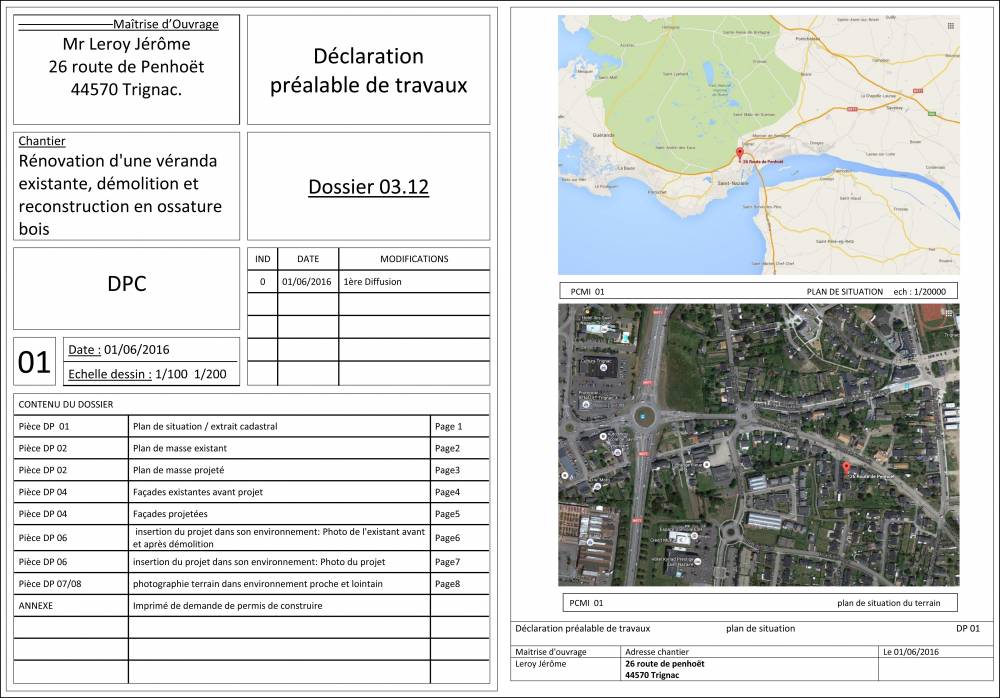Click 'Façades projetées' entry
1000x698 pixels.
click(170, 514)
